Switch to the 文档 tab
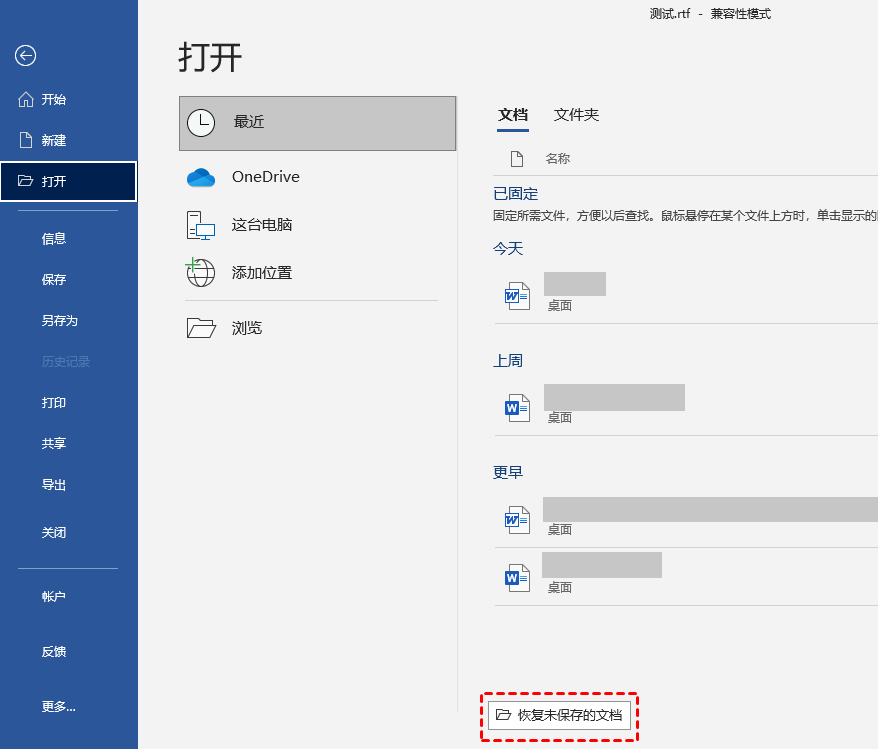878x749 pixels. [513, 115]
